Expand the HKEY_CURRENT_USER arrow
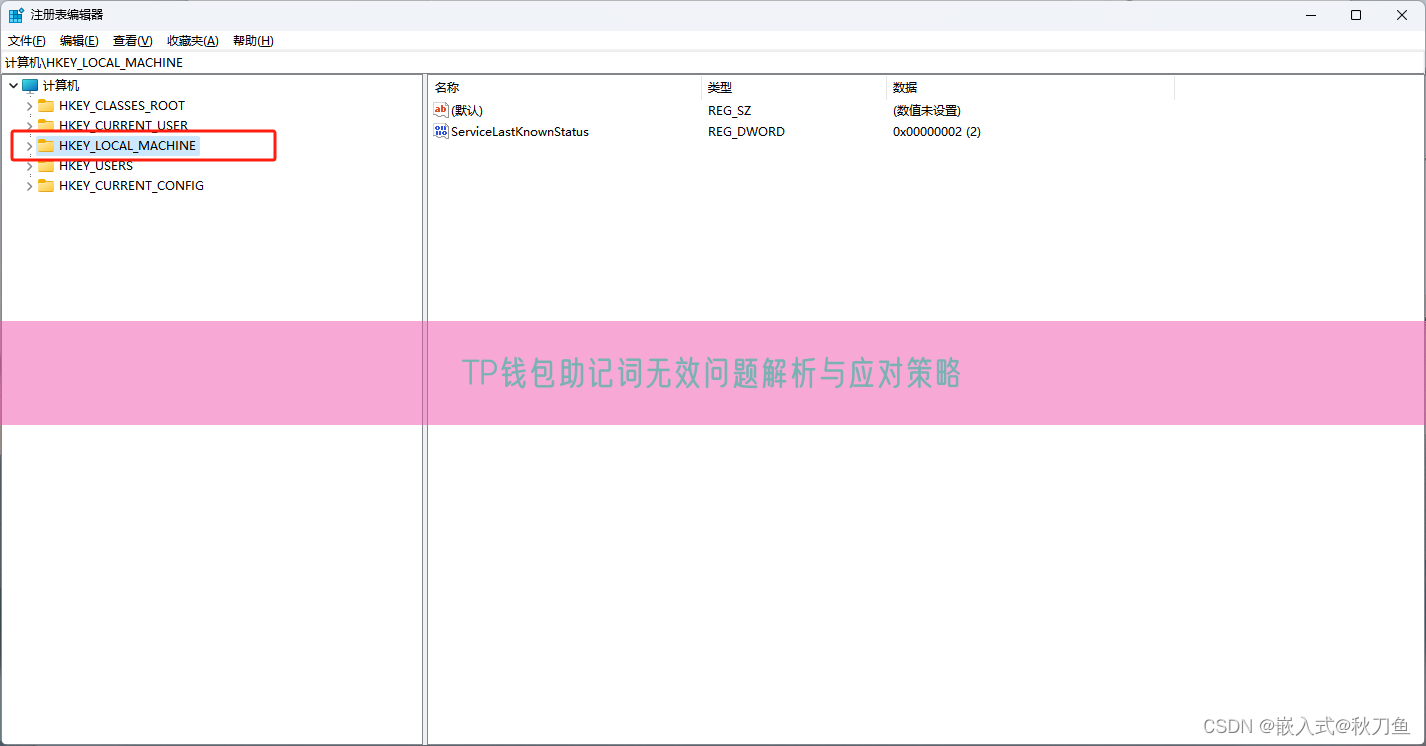Image resolution: width=1426 pixels, height=746 pixels. [29, 126]
